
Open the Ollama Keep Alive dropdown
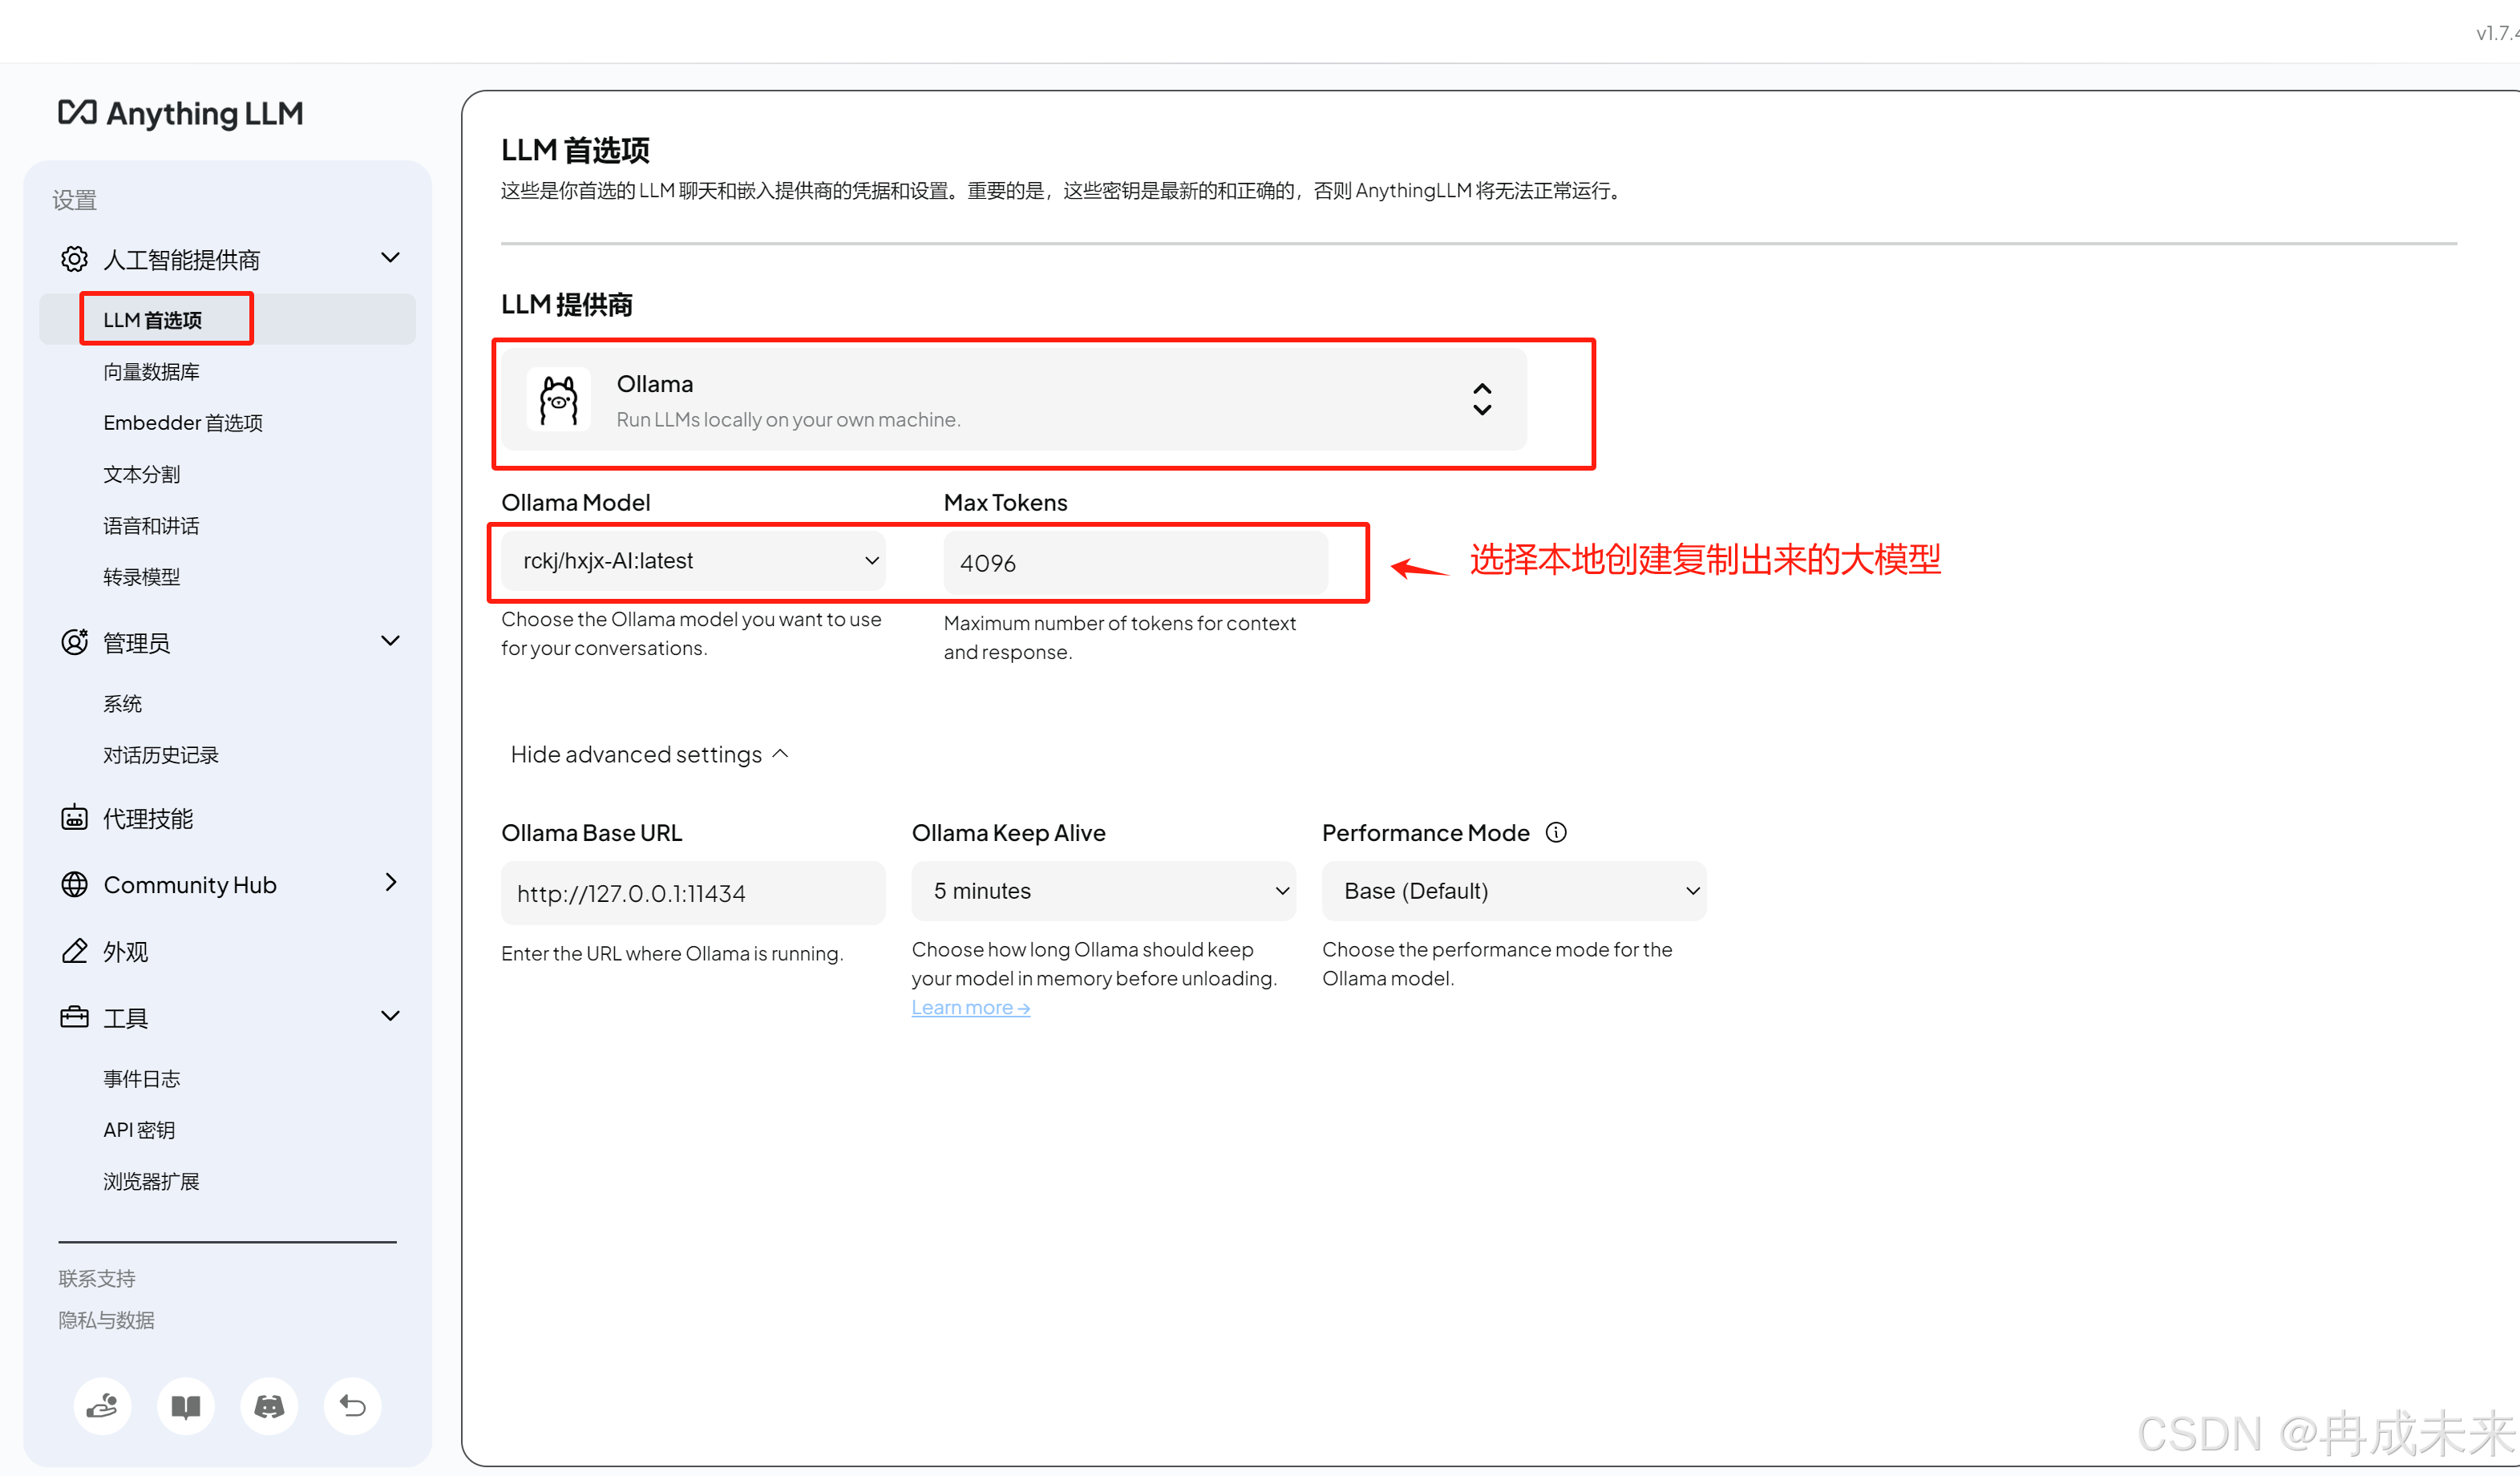(x=1103, y=891)
